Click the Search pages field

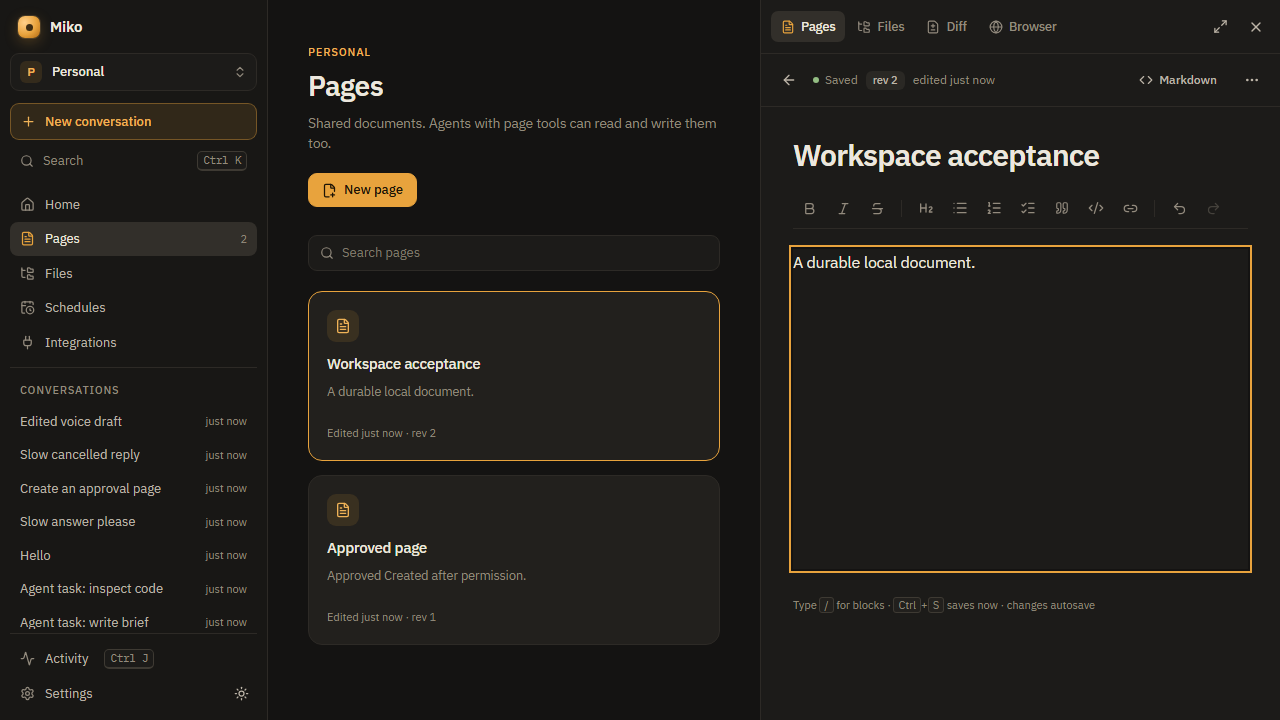[x=514, y=253]
